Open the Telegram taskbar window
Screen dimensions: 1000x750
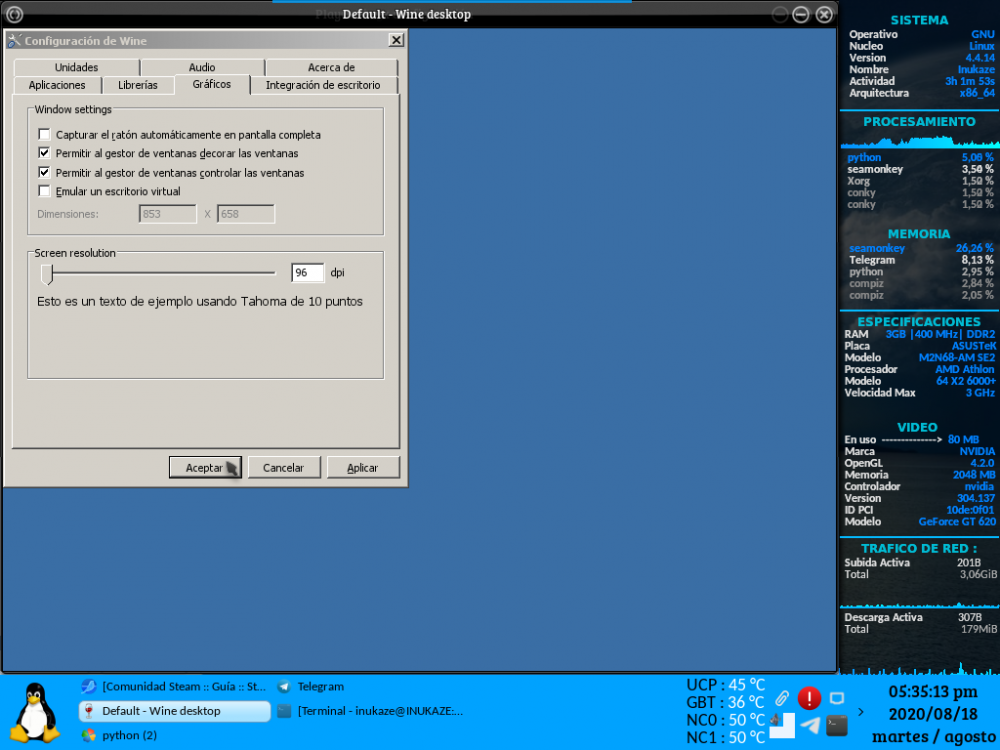320,686
